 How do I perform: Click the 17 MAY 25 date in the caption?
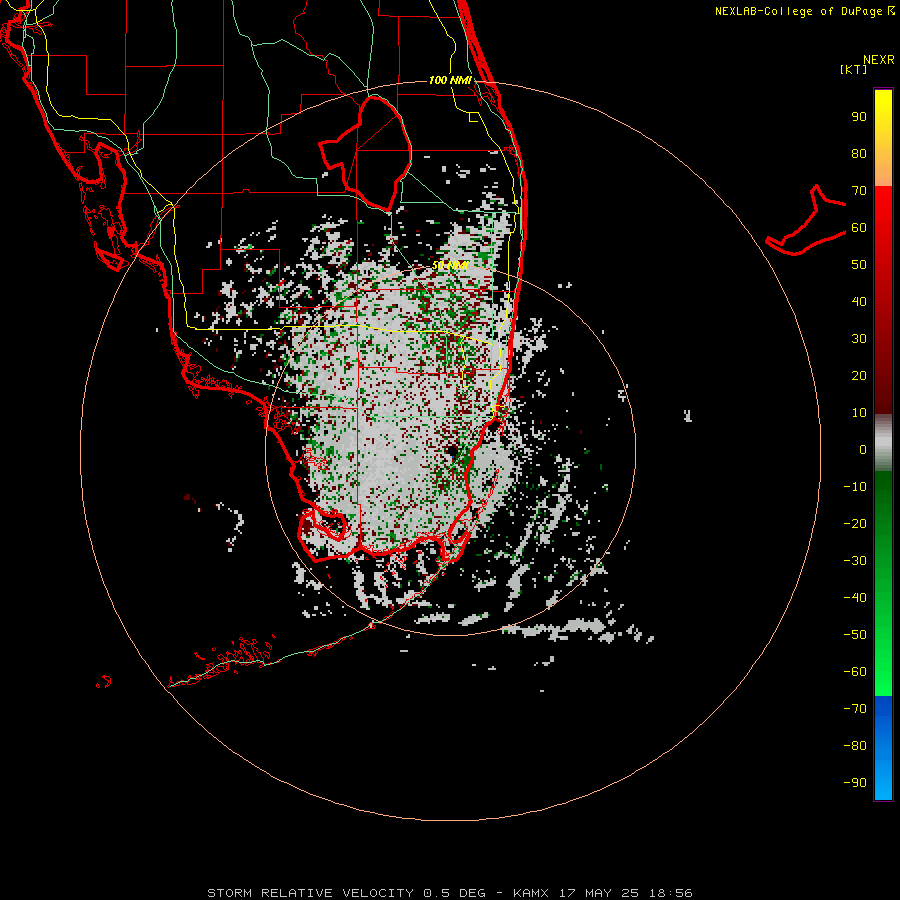[x=599, y=893]
